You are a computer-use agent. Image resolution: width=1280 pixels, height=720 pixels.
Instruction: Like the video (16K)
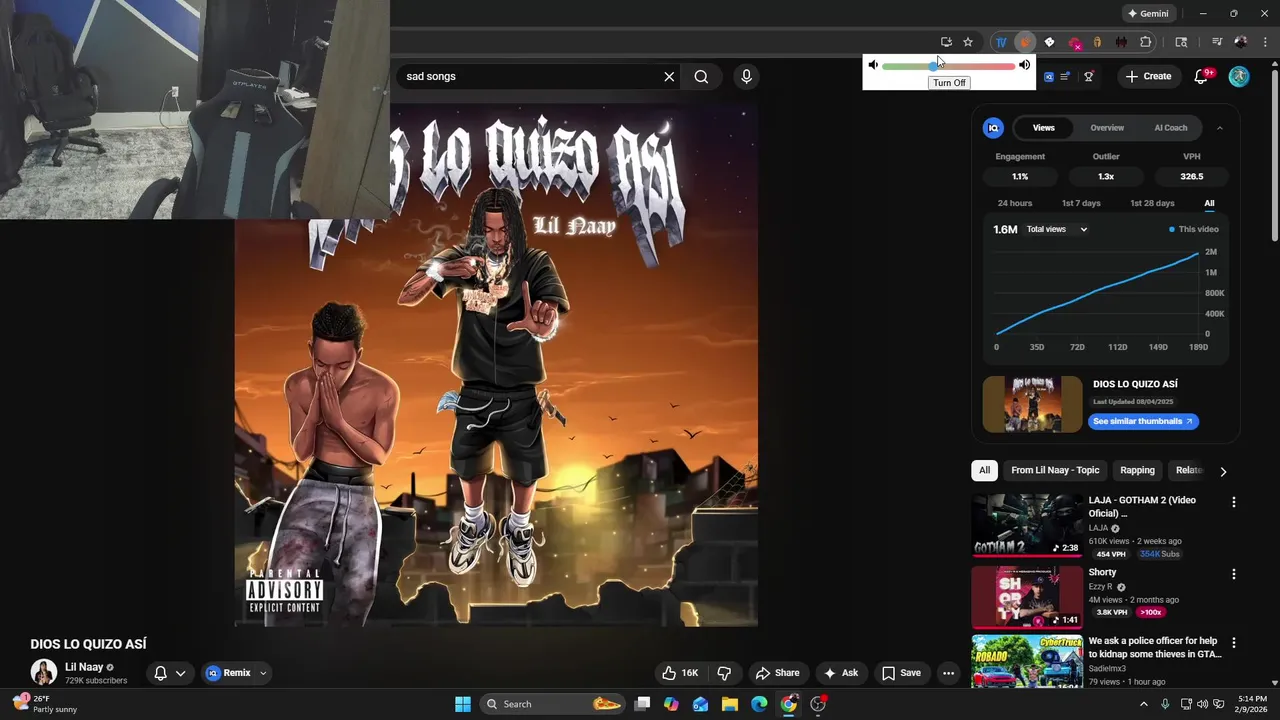pos(680,673)
